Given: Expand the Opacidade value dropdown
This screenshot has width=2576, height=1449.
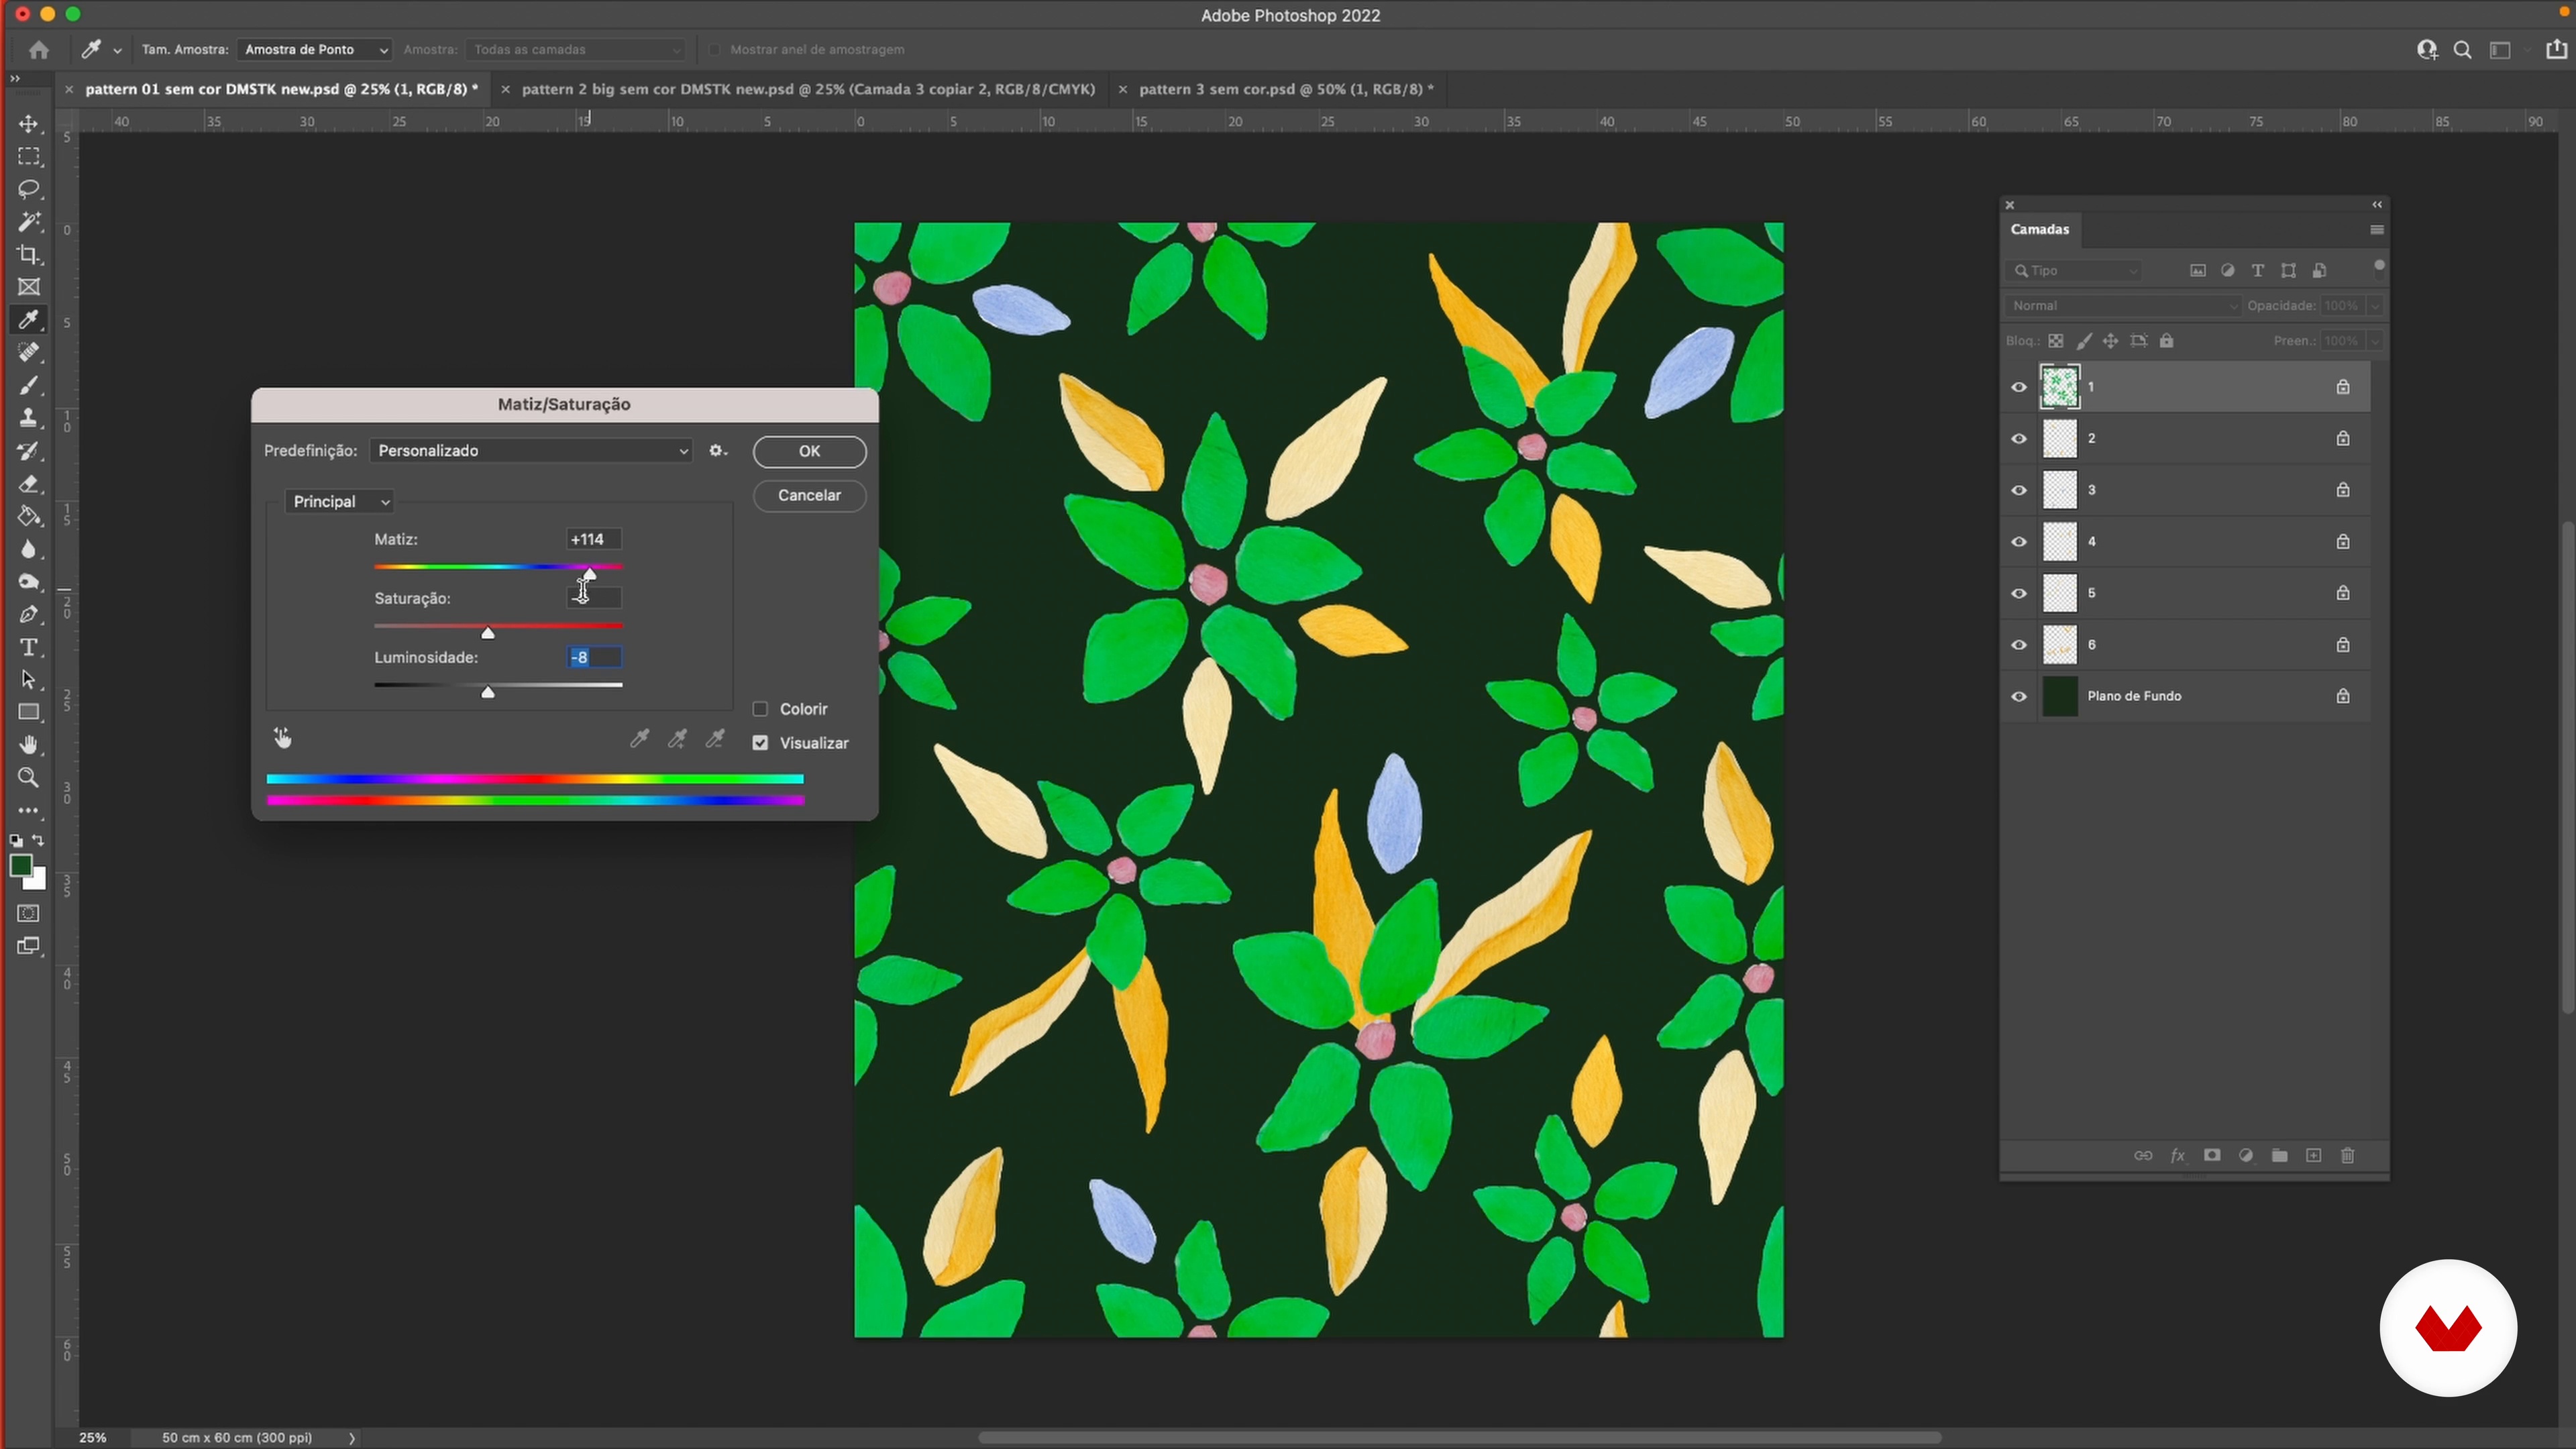Looking at the screenshot, I should [2375, 306].
